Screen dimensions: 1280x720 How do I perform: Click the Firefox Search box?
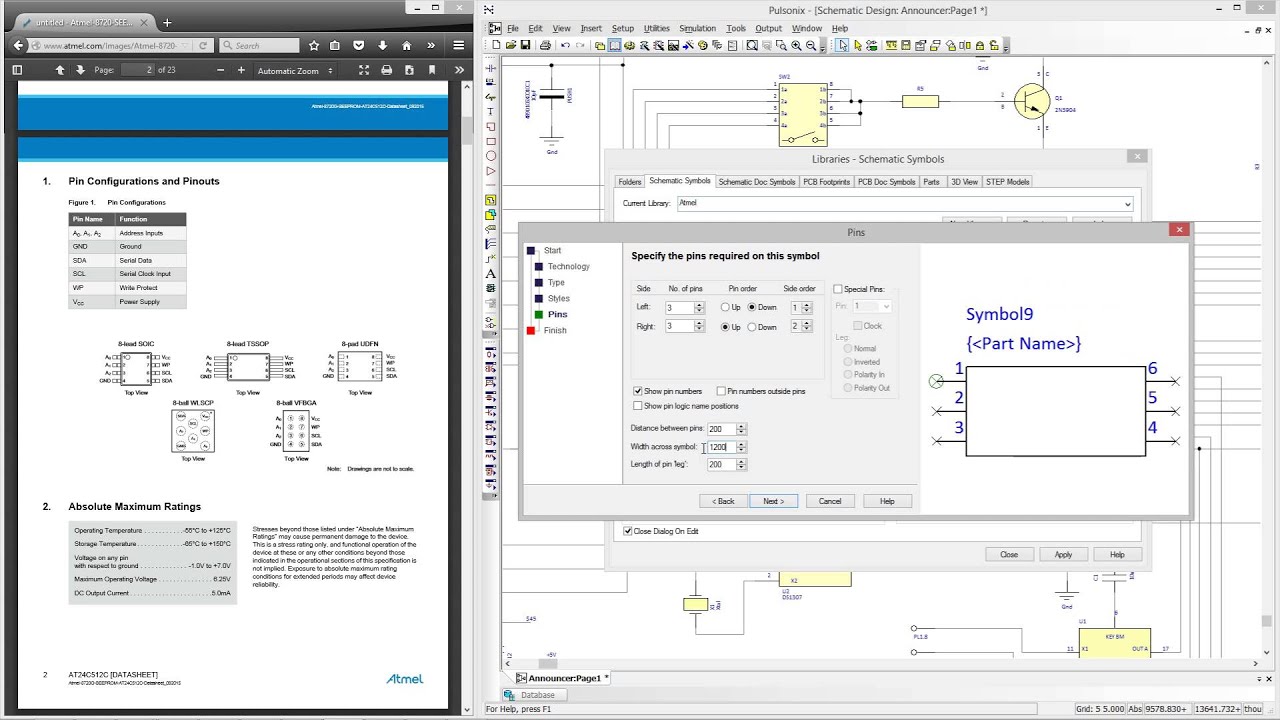(x=259, y=45)
